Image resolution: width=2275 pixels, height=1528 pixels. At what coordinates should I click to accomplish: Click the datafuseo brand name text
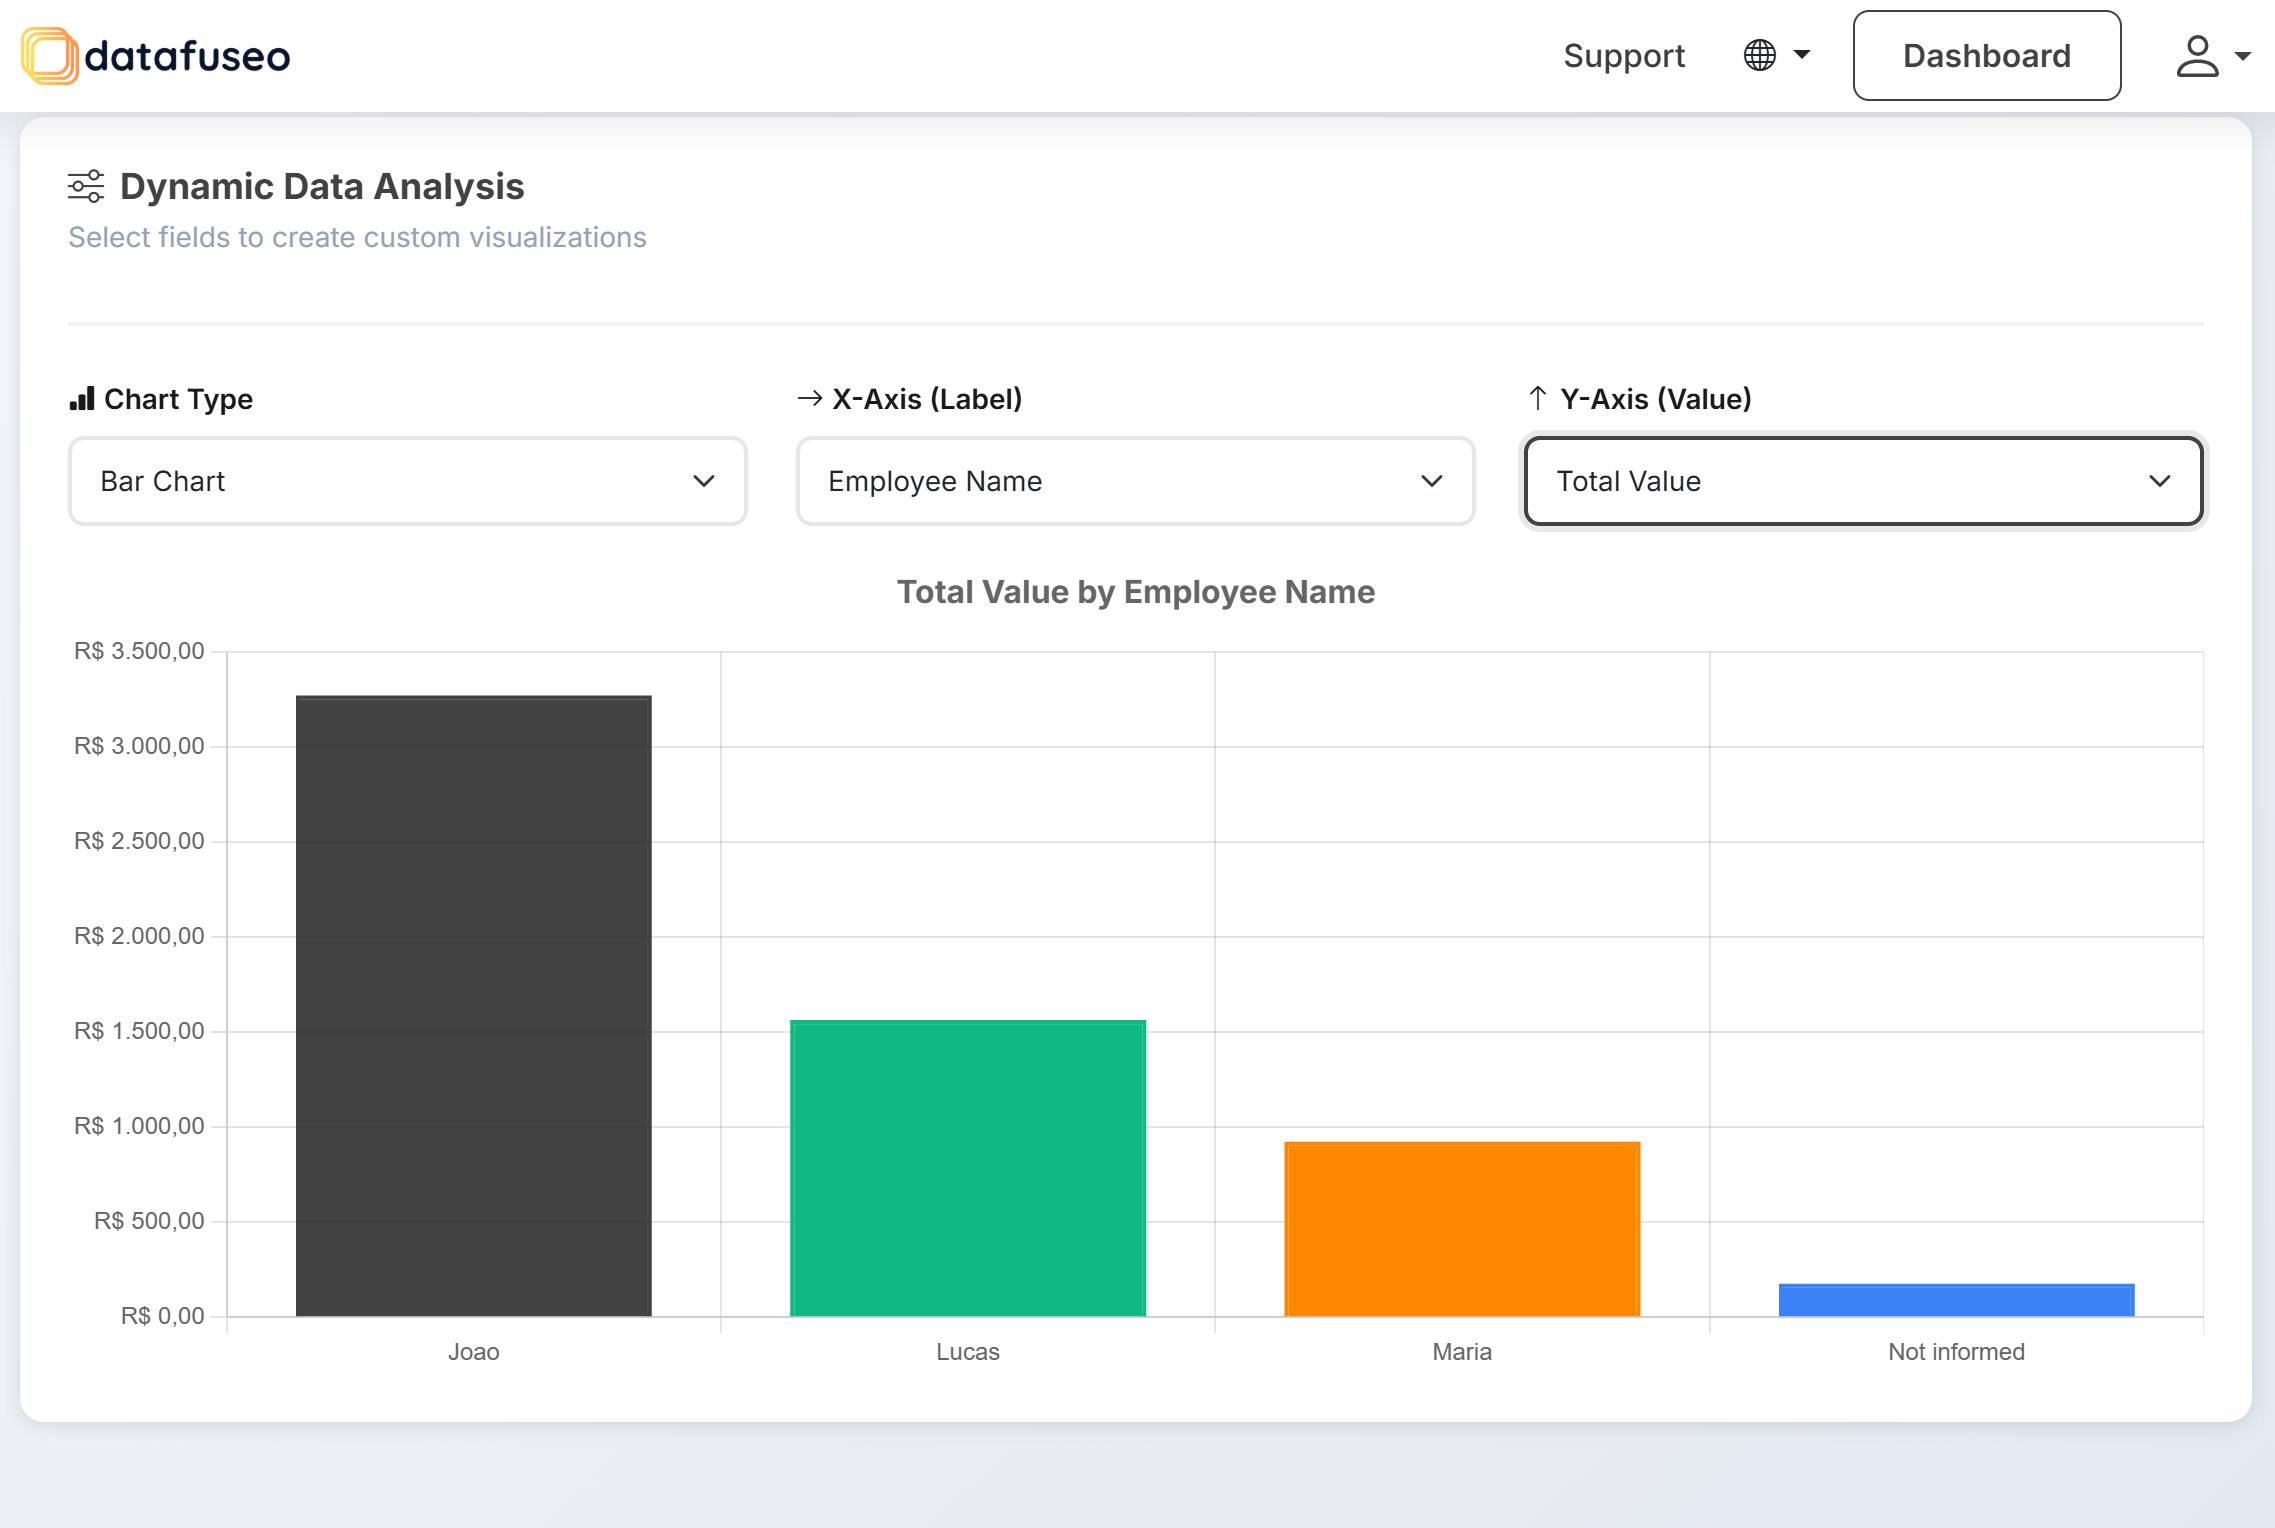point(188,56)
